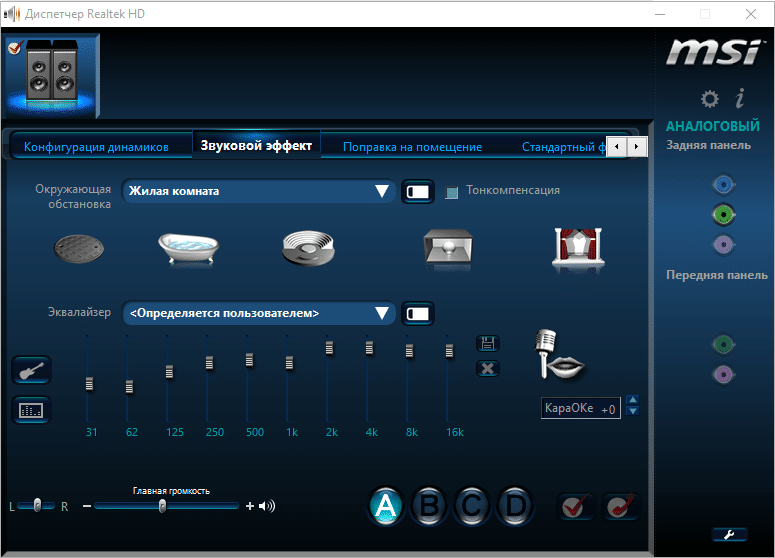Choose the stone room environment preset
The height and width of the screenshot is (558, 775).
pos(448,247)
